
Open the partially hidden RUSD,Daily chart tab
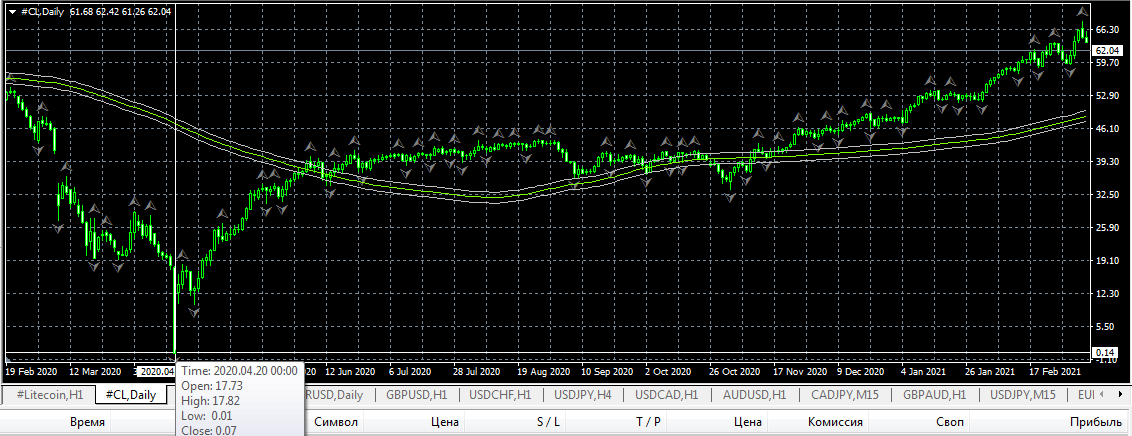(335, 395)
